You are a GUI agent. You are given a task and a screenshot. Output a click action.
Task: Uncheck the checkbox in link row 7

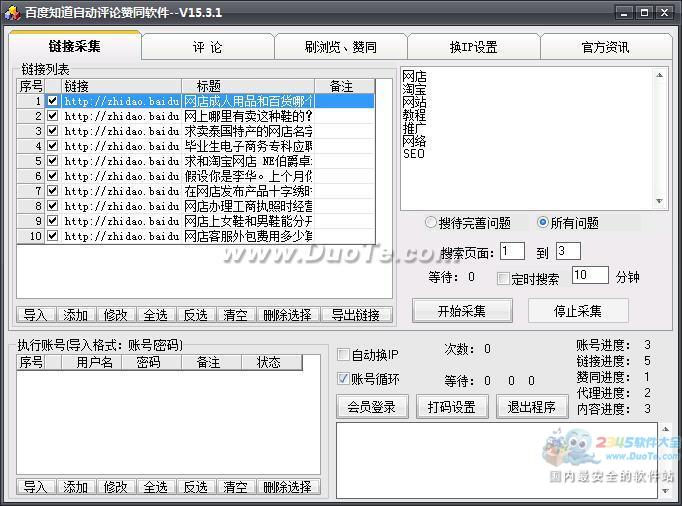pyautogui.click(x=53, y=191)
